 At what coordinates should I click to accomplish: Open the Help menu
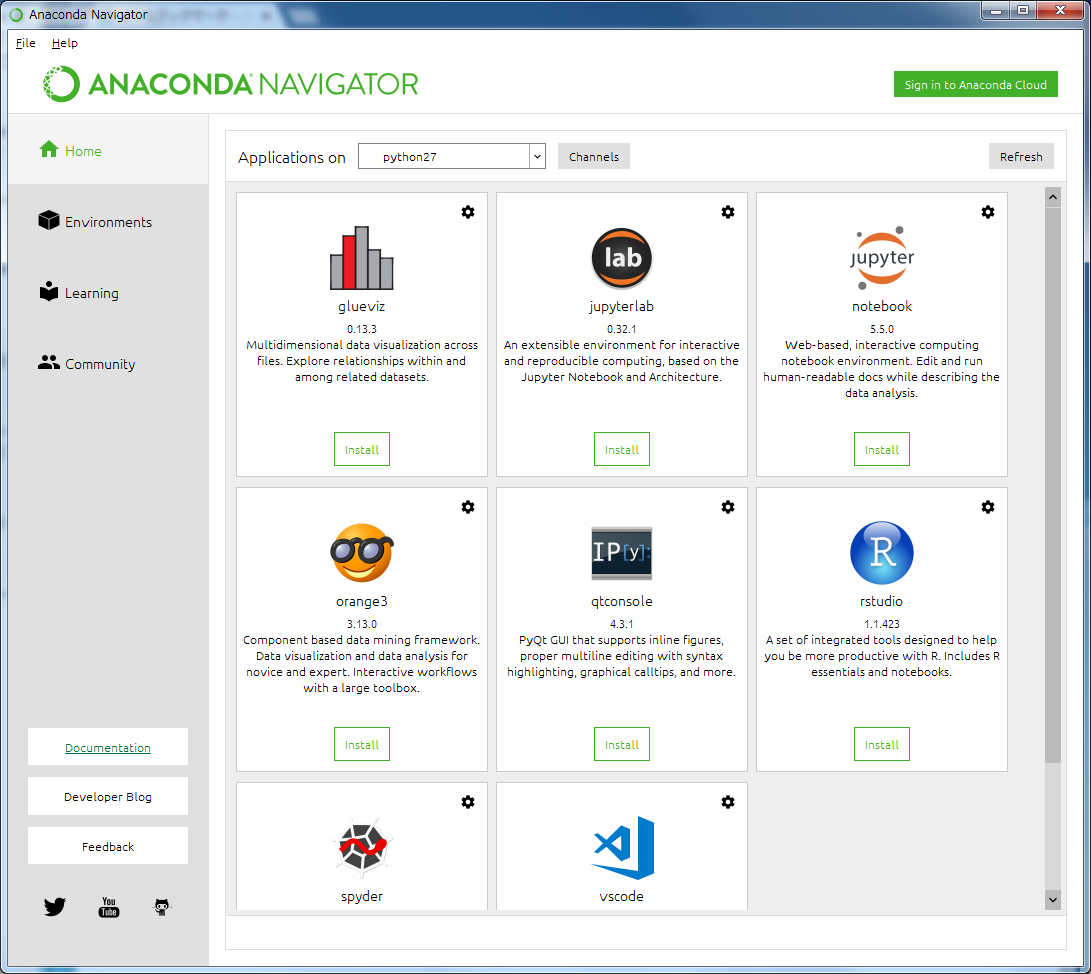(65, 43)
